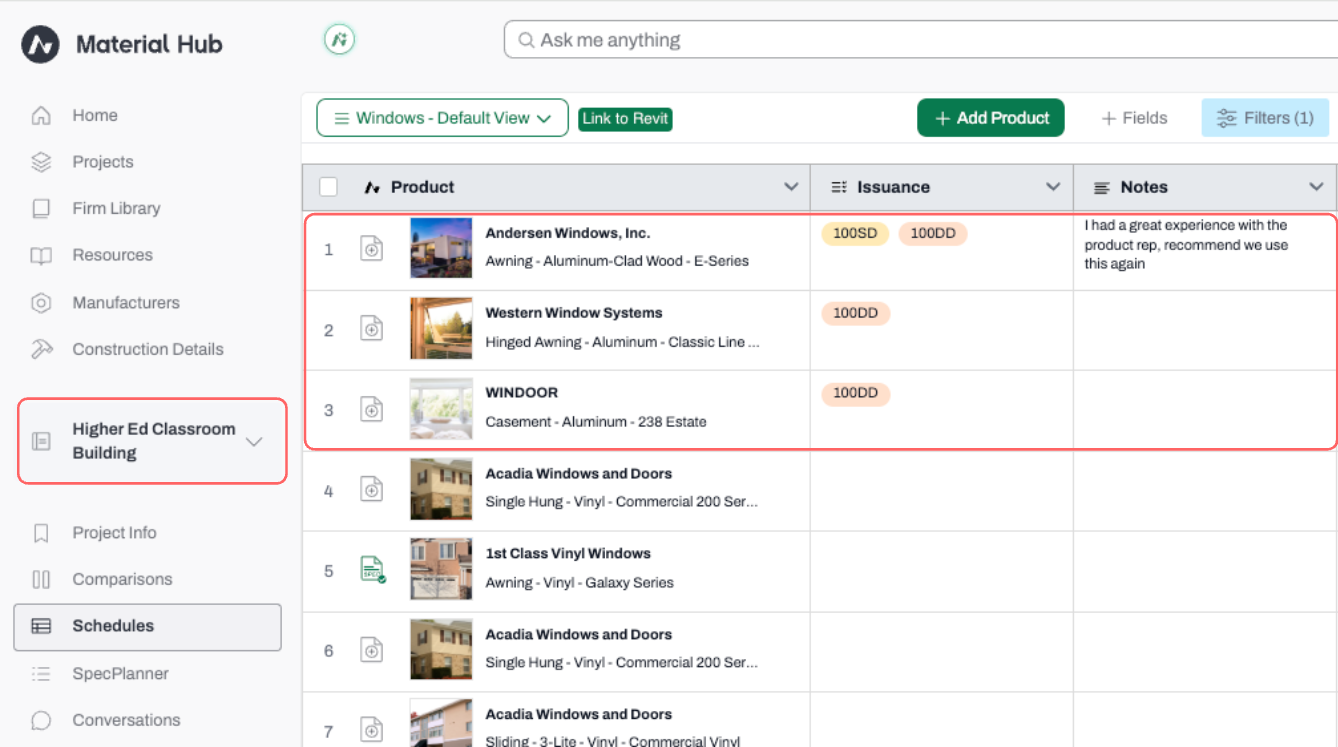
Task: Click the Add Product button
Action: point(991,118)
